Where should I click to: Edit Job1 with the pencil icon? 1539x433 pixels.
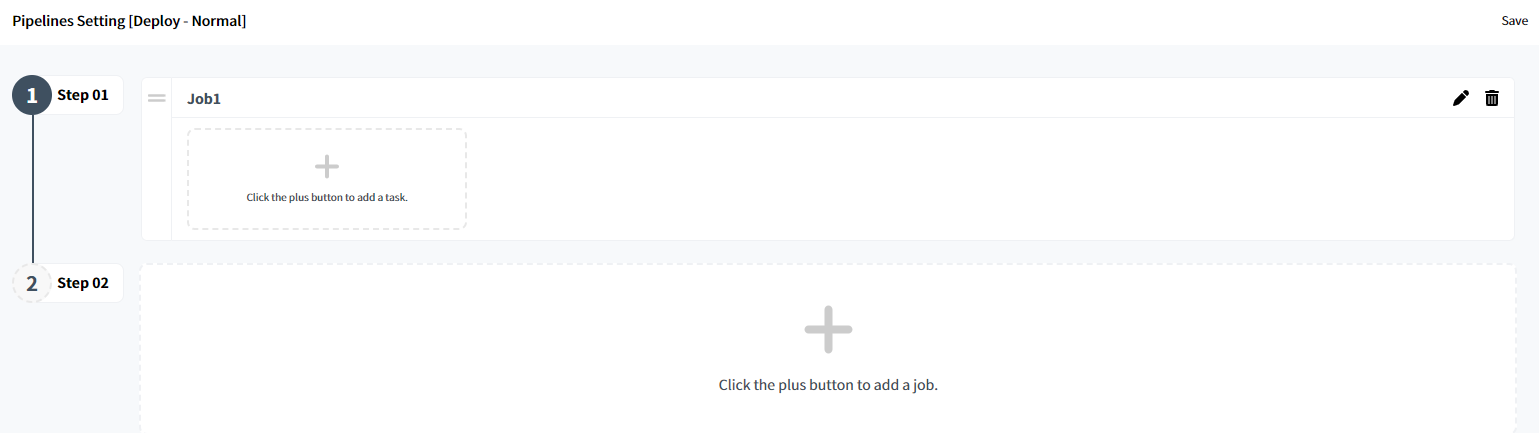(1461, 98)
